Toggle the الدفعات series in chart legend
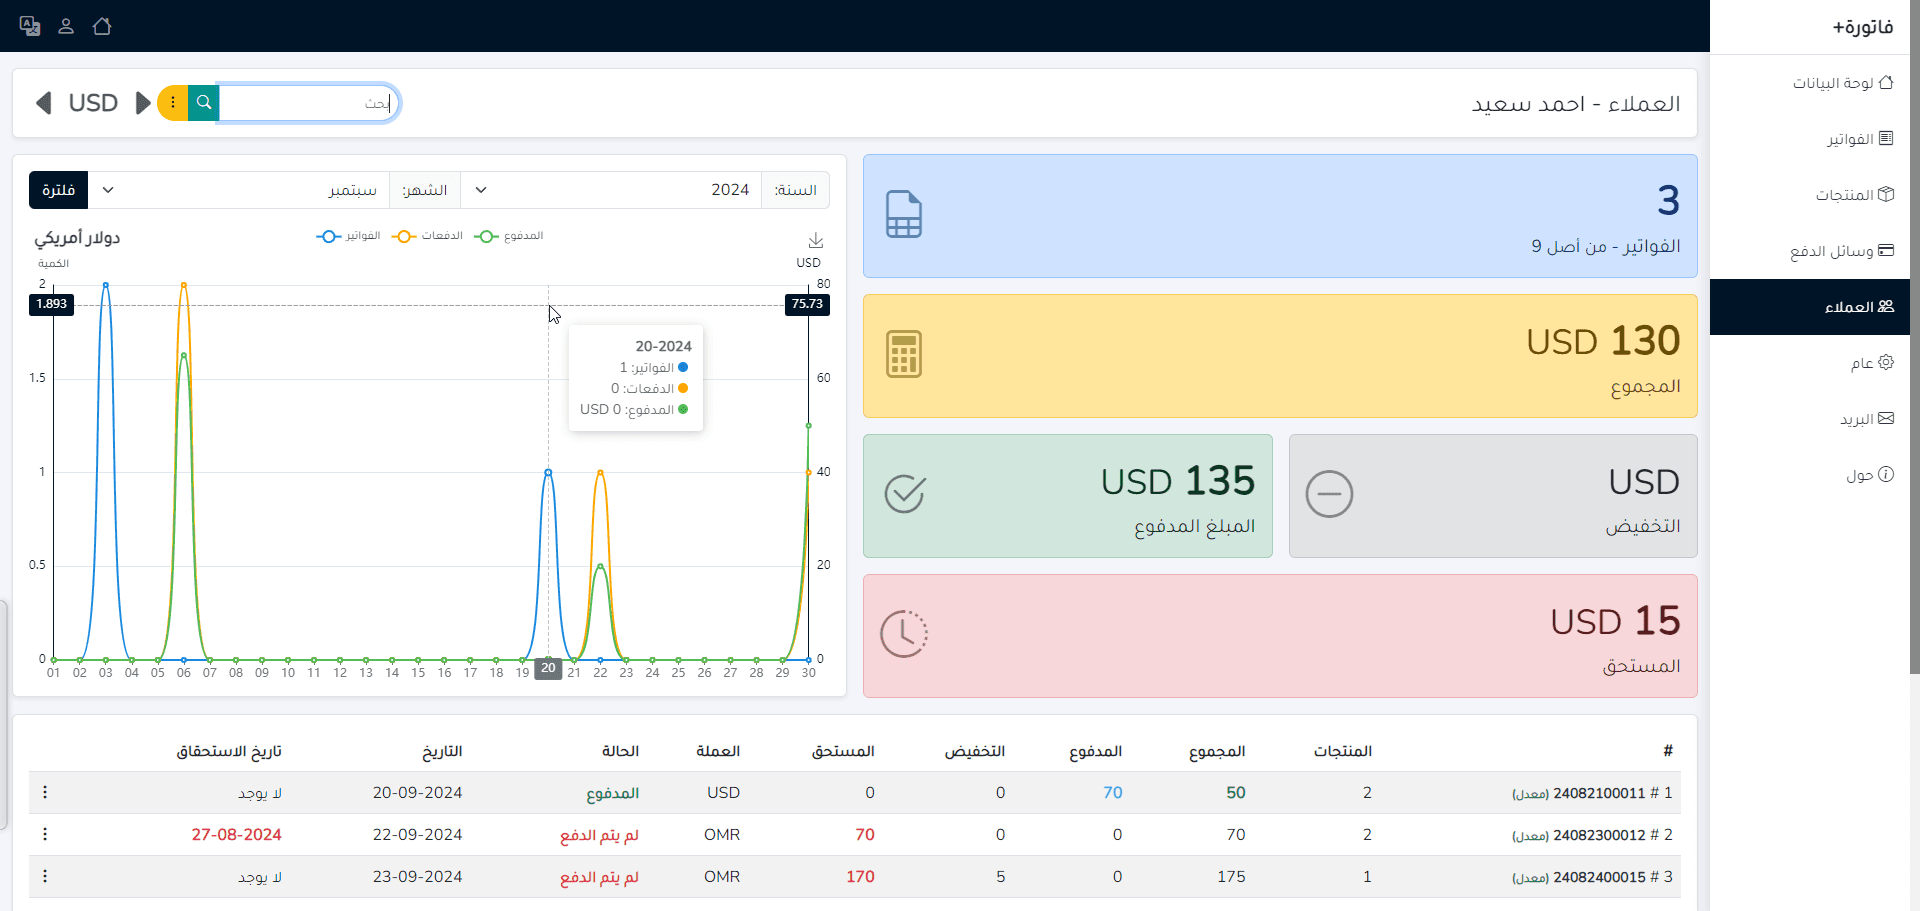Viewport: 1920px width, 911px height. pos(429,236)
